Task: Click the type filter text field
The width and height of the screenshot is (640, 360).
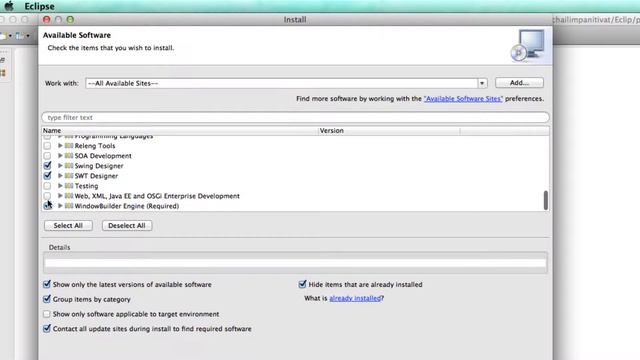Action: pyautogui.click(x=296, y=118)
